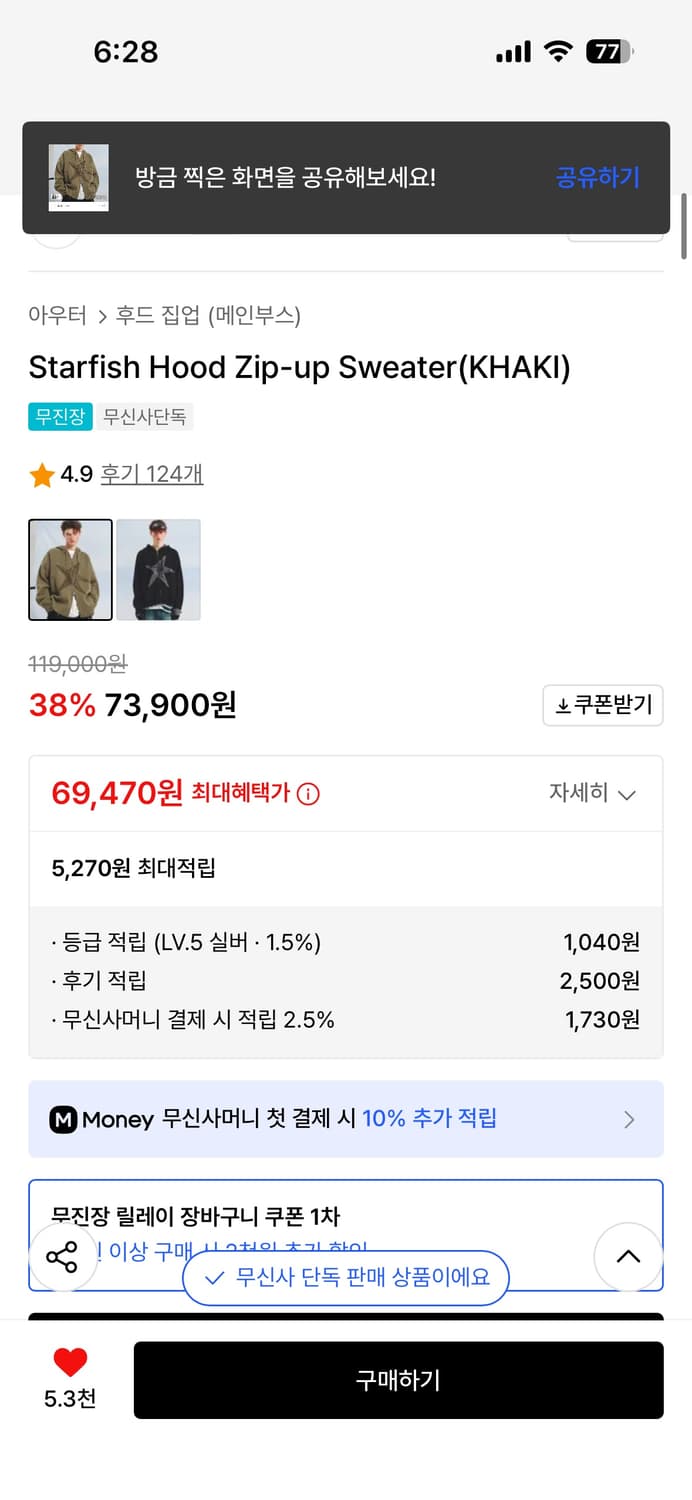
Task: Open the share icon at bottom left
Action: coord(62,1257)
